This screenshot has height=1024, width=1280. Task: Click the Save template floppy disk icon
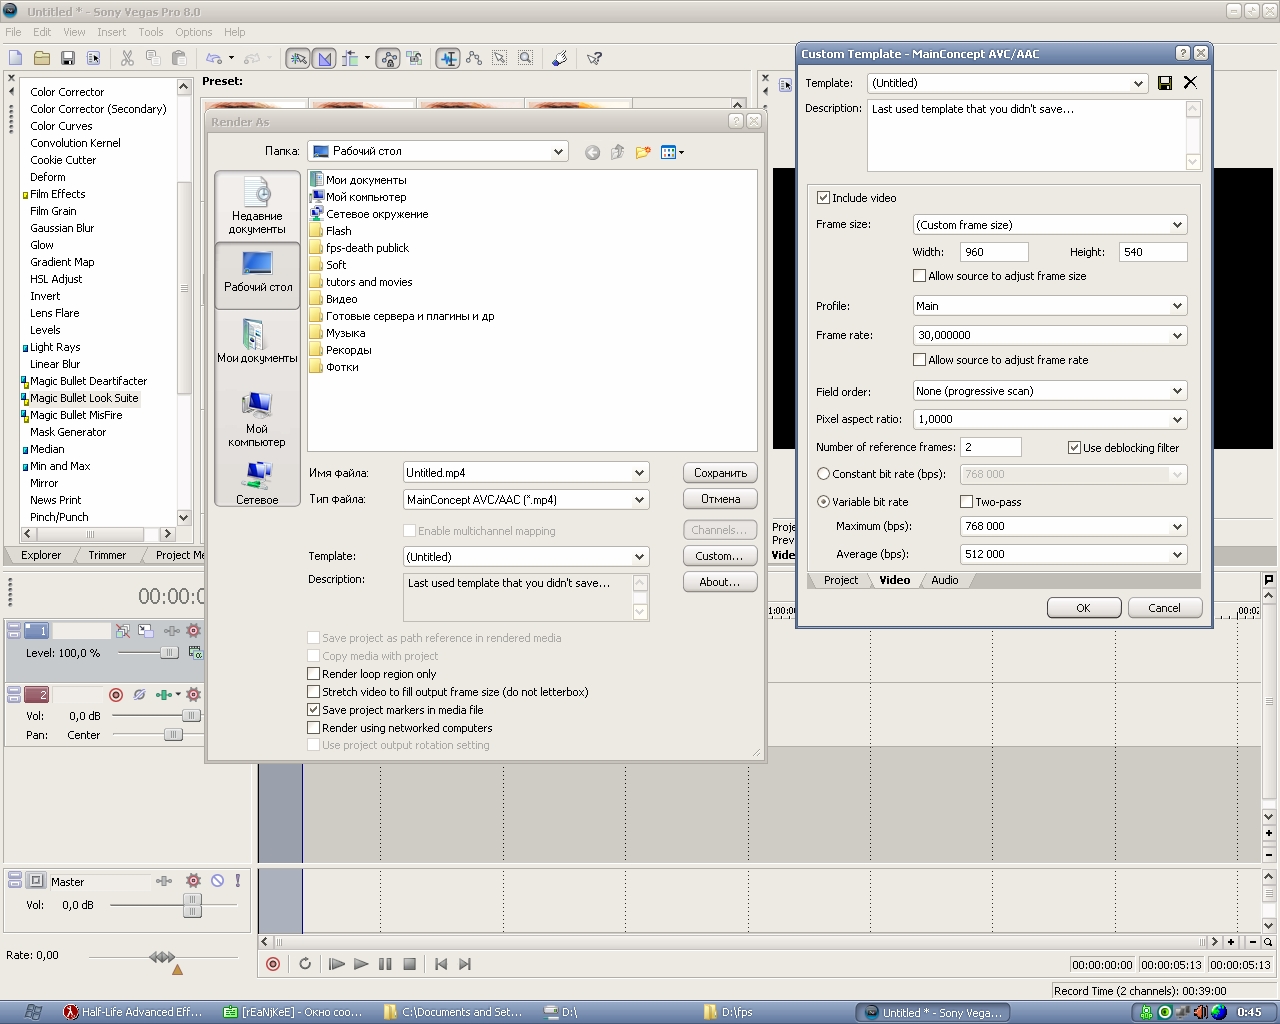(1165, 83)
